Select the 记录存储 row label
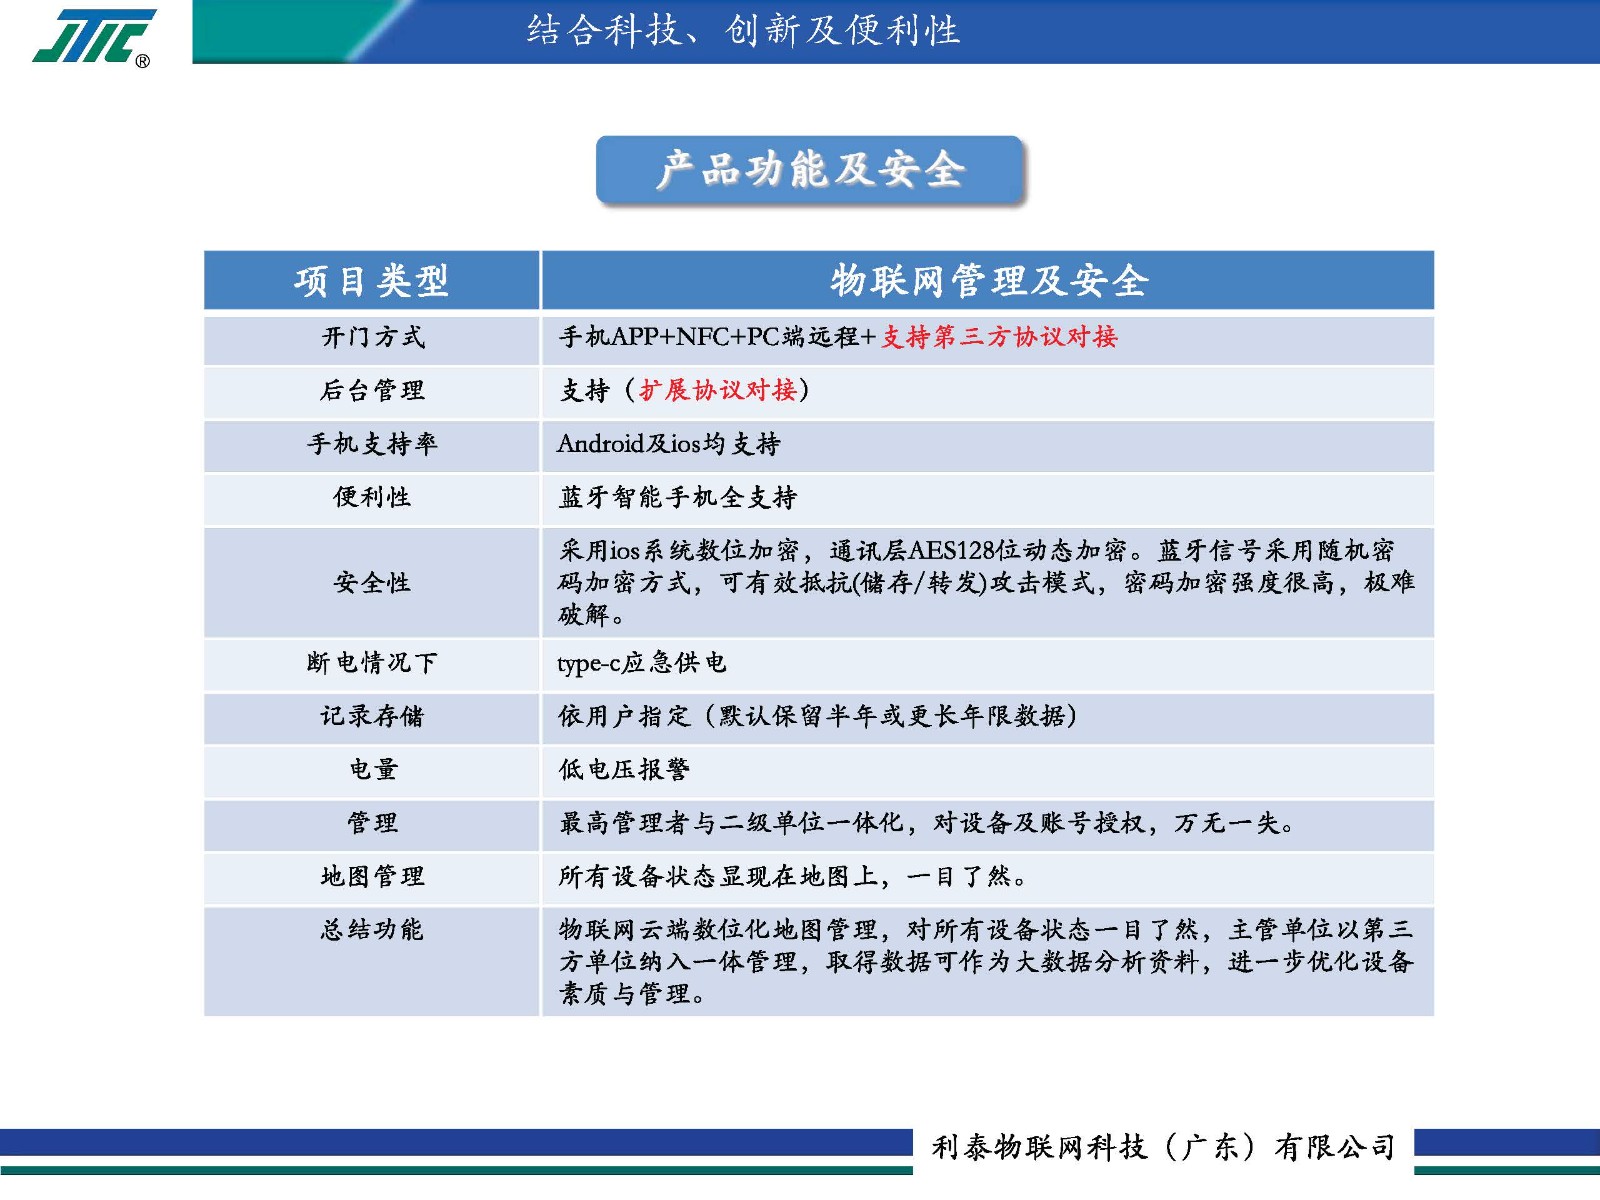This screenshot has height=1200, width=1600. tap(372, 716)
